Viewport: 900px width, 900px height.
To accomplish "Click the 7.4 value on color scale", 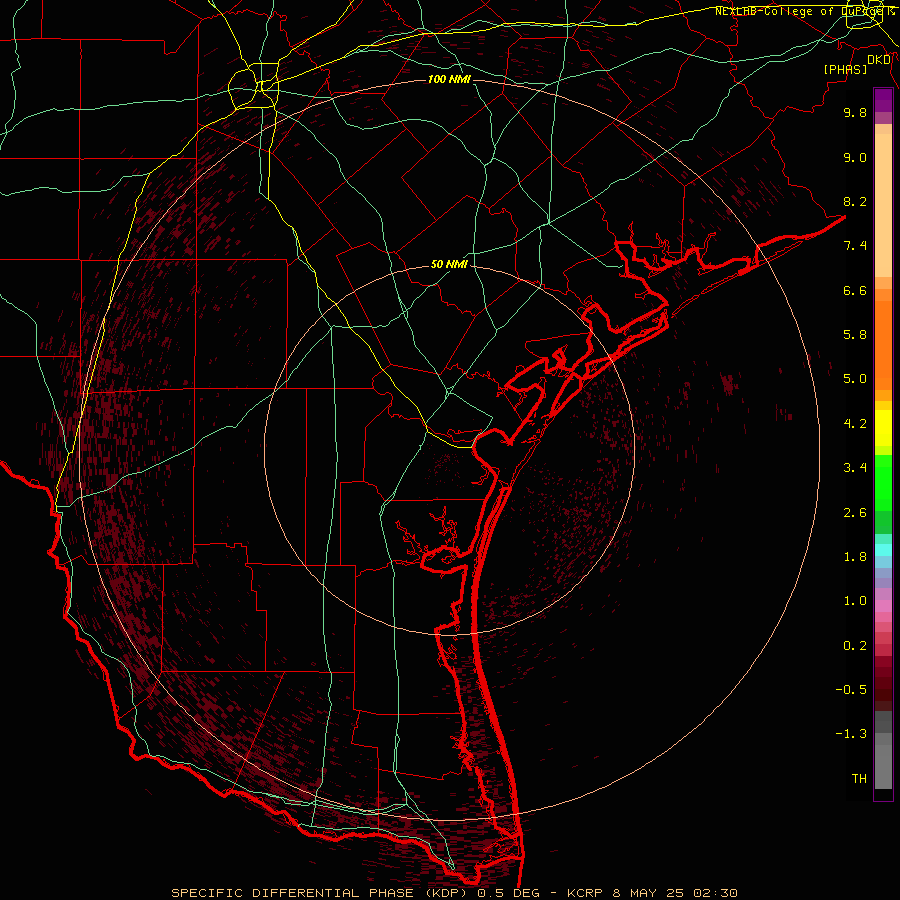I will point(855,246).
